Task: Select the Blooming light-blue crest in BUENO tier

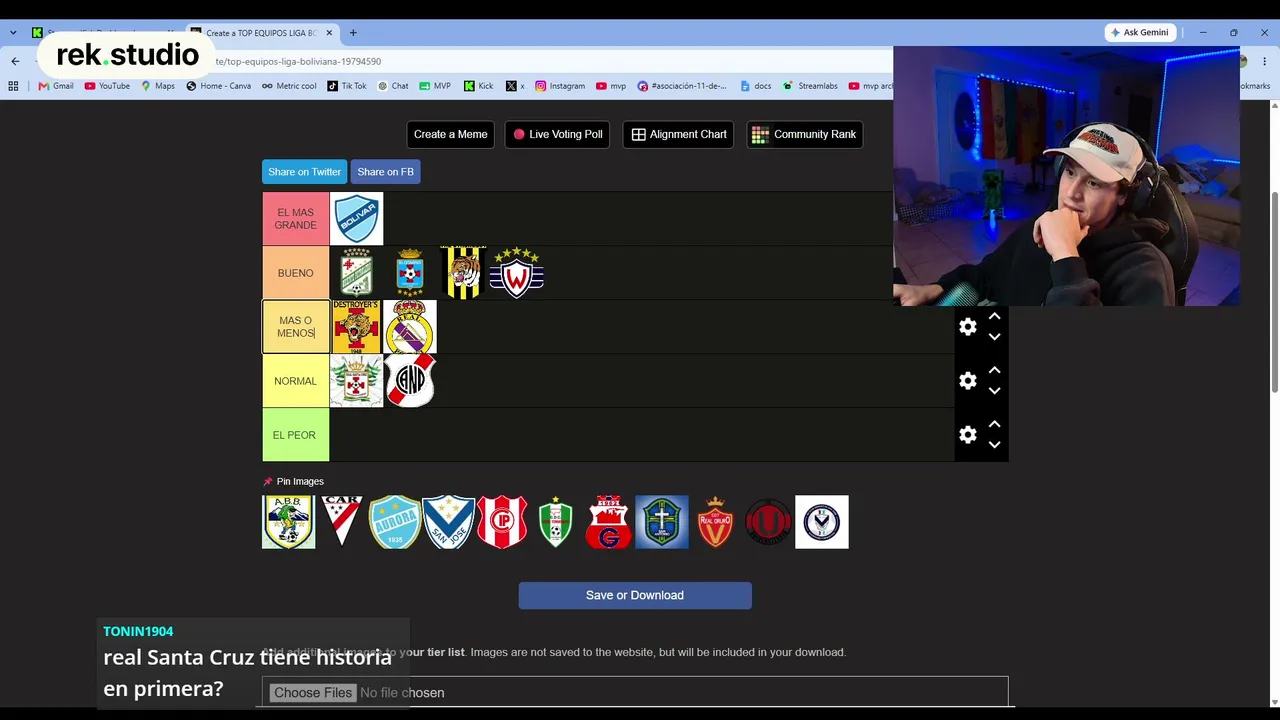Action: [410, 273]
